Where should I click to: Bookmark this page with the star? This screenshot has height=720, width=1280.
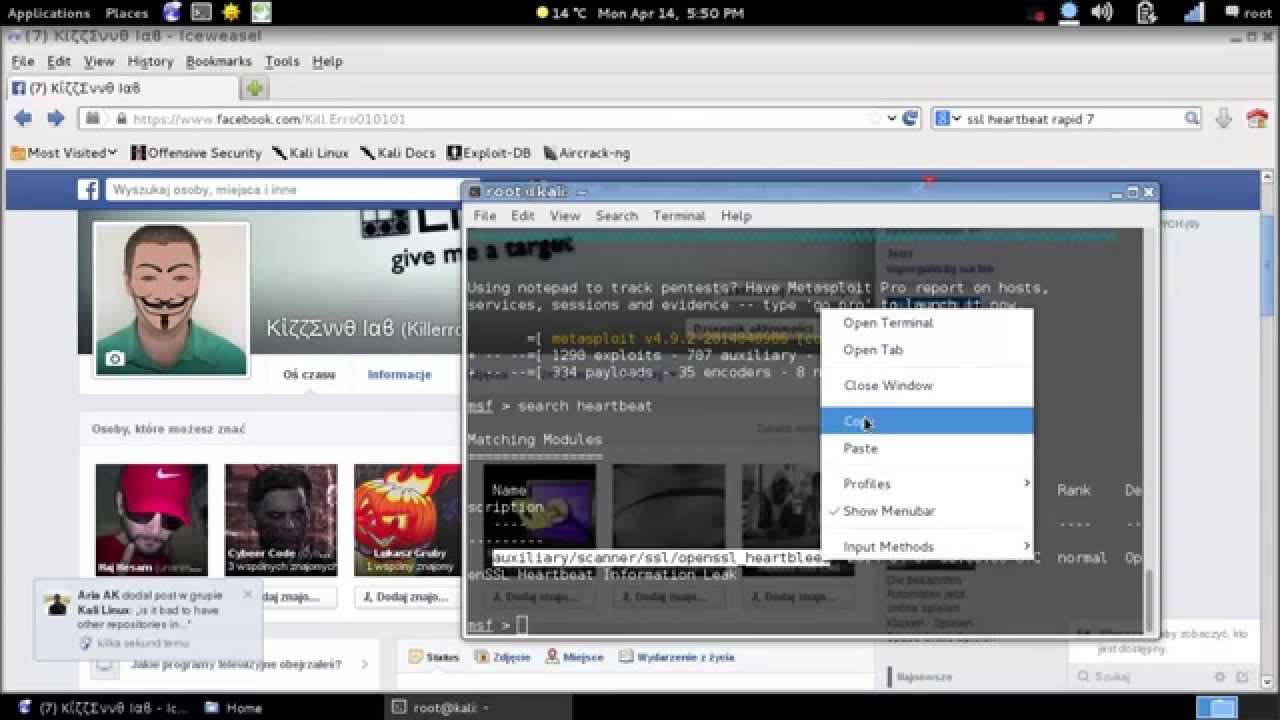[x=876, y=119]
